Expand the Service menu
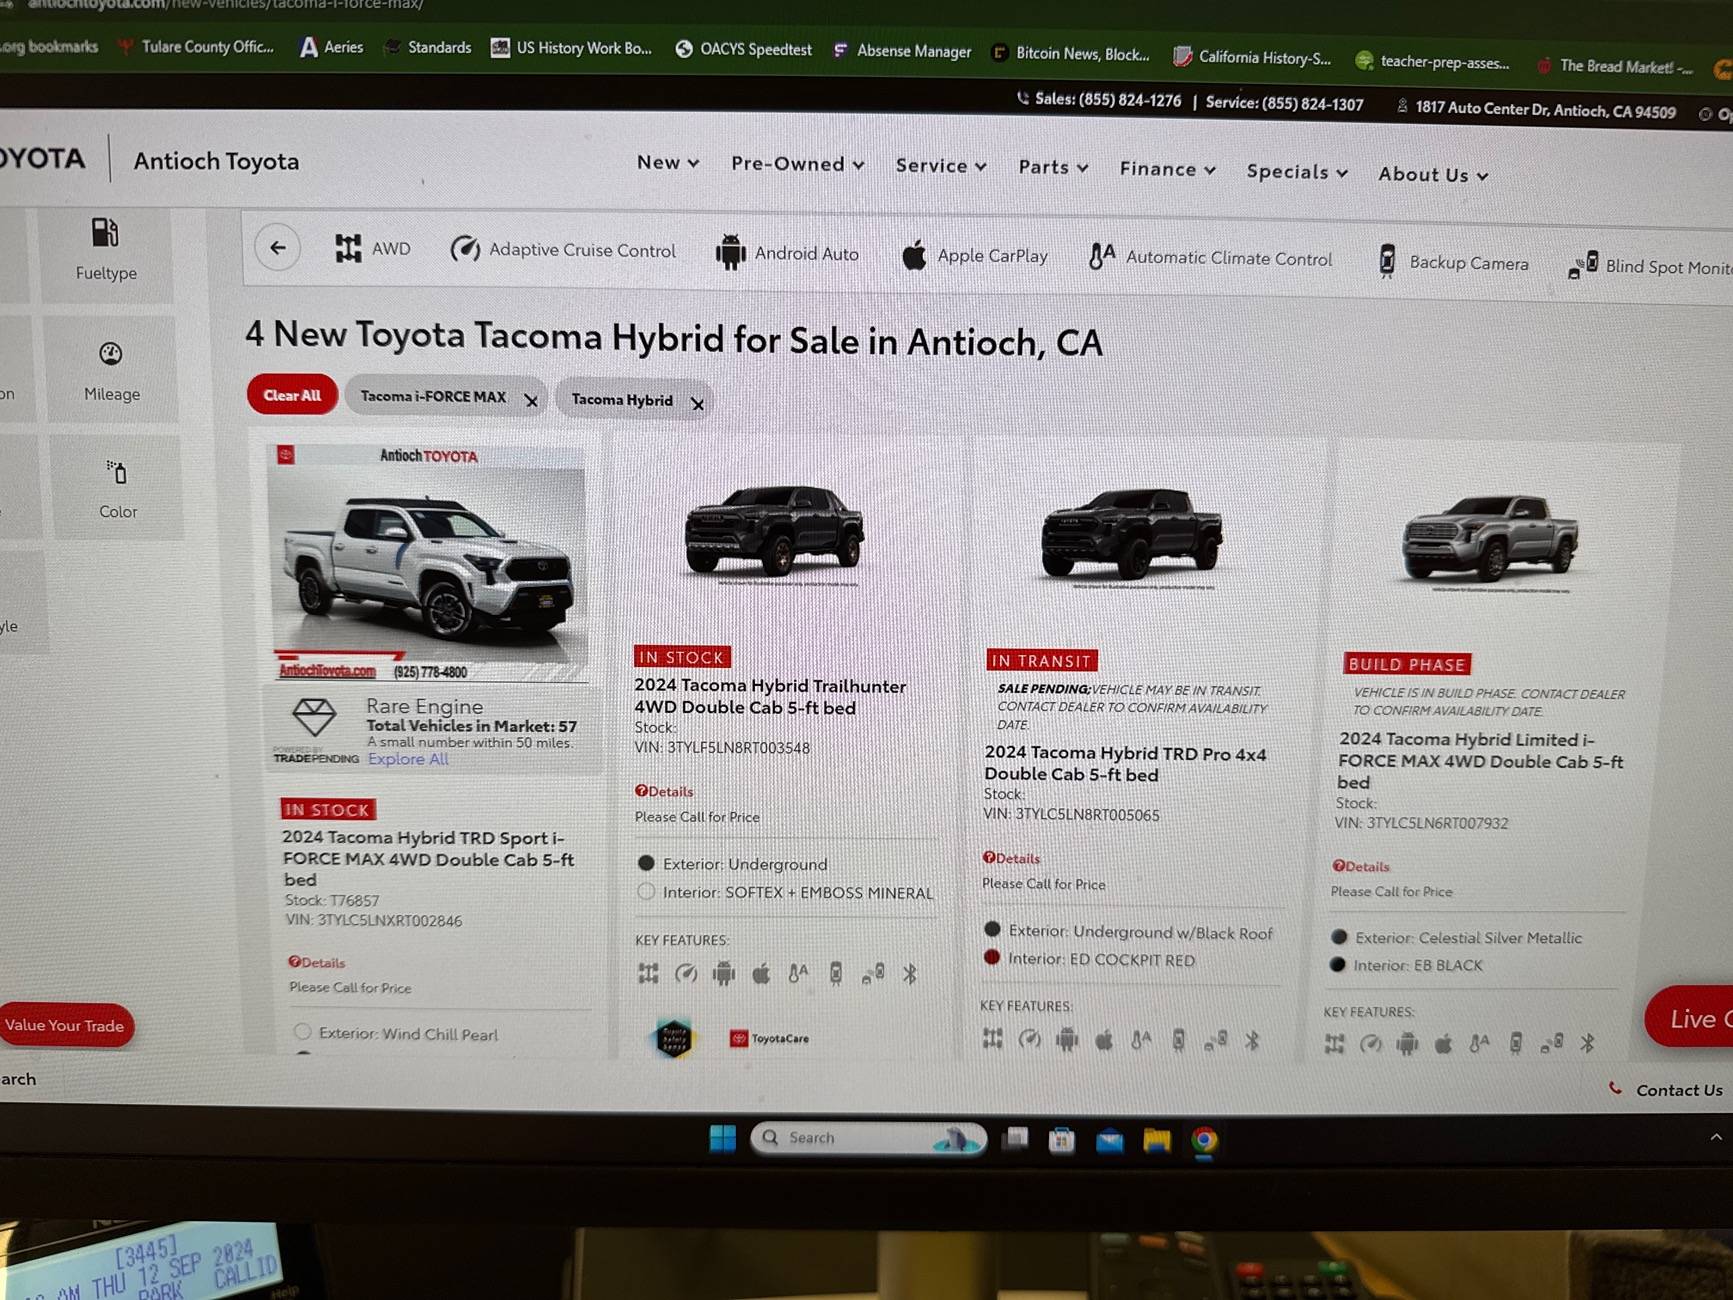This screenshot has height=1300, width=1733. (941, 166)
